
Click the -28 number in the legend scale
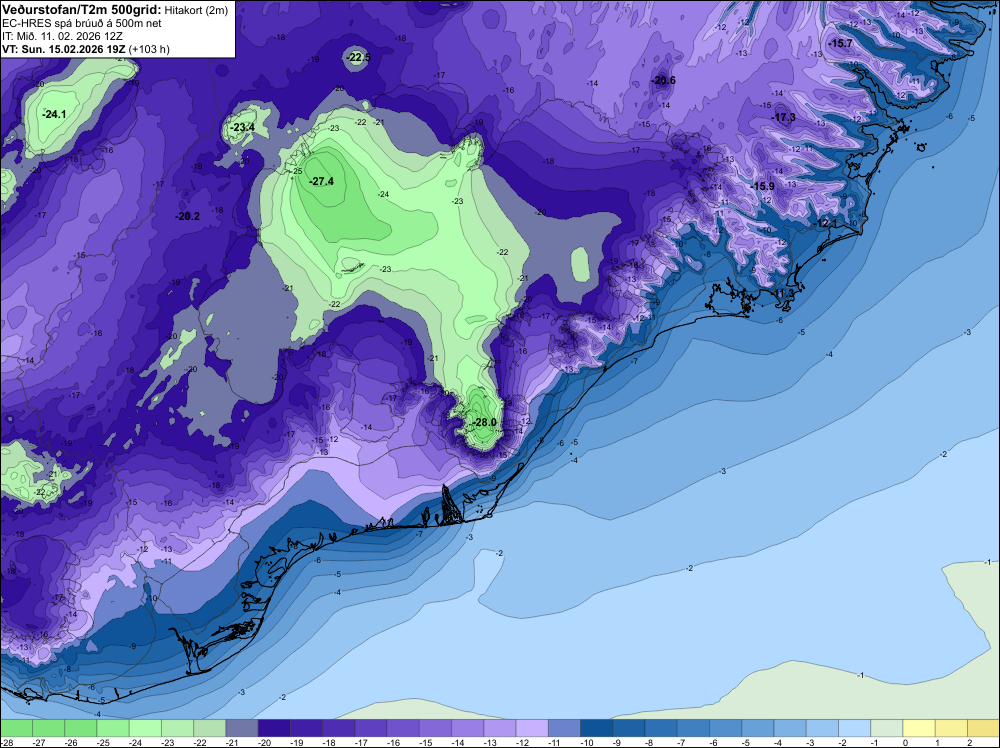(x=8, y=743)
